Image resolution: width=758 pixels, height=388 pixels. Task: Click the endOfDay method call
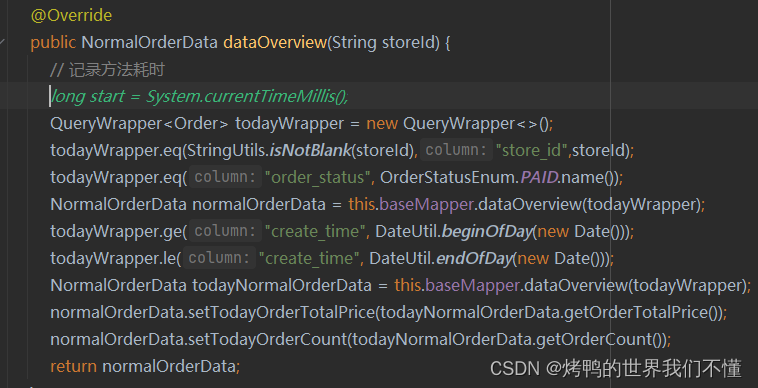pos(474,259)
